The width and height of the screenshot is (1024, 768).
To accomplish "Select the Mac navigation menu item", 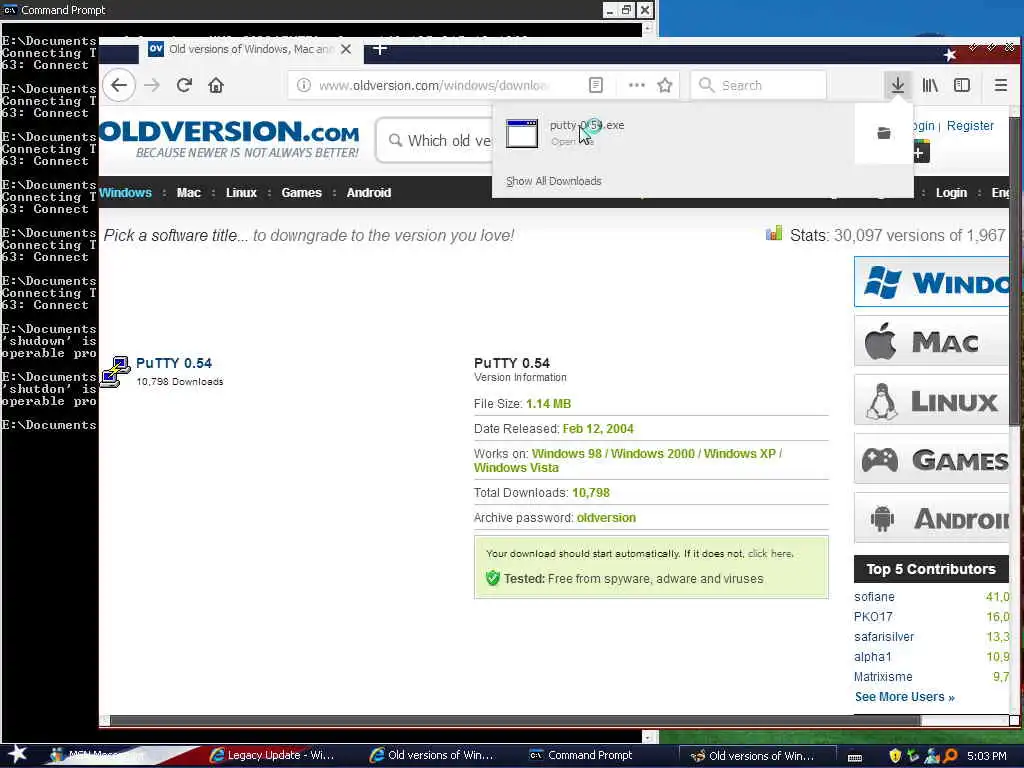I will coord(189,193).
